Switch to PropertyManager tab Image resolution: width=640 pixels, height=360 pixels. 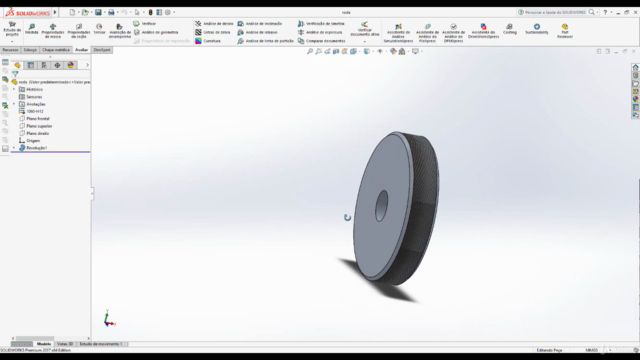point(31,65)
